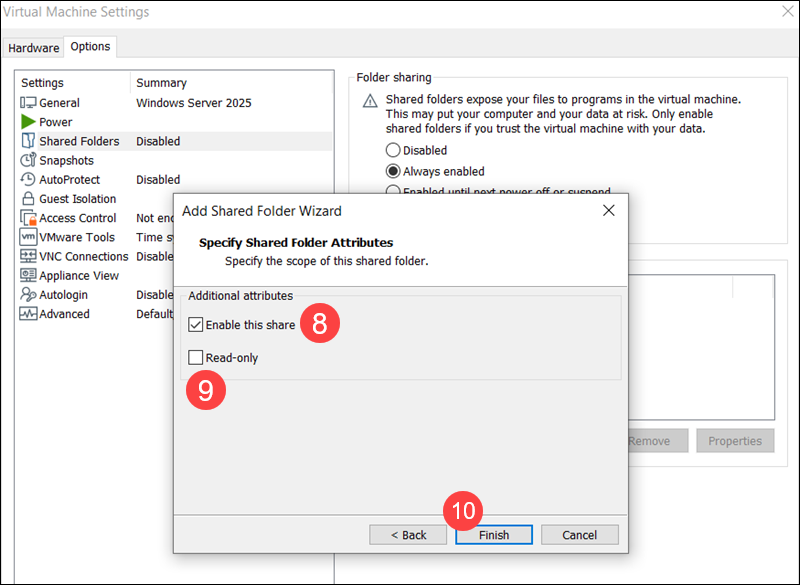
Task: Click the Shared Folders icon
Action: 28,141
